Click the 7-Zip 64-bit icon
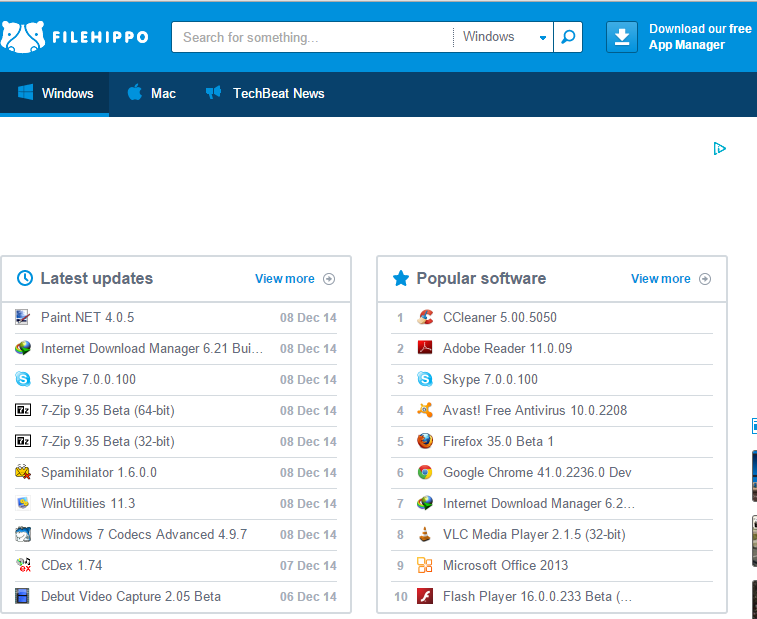This screenshot has height=619, width=757. pos(23,410)
